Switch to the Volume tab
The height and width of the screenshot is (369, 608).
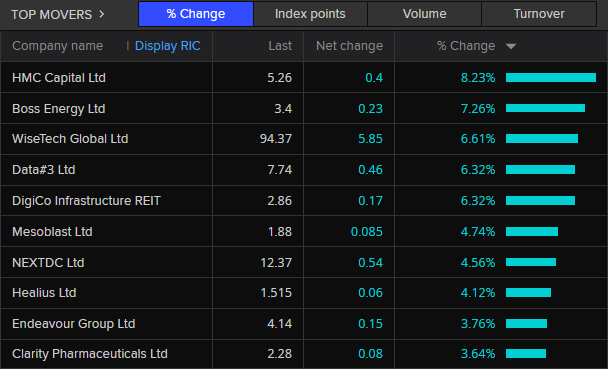(x=424, y=14)
